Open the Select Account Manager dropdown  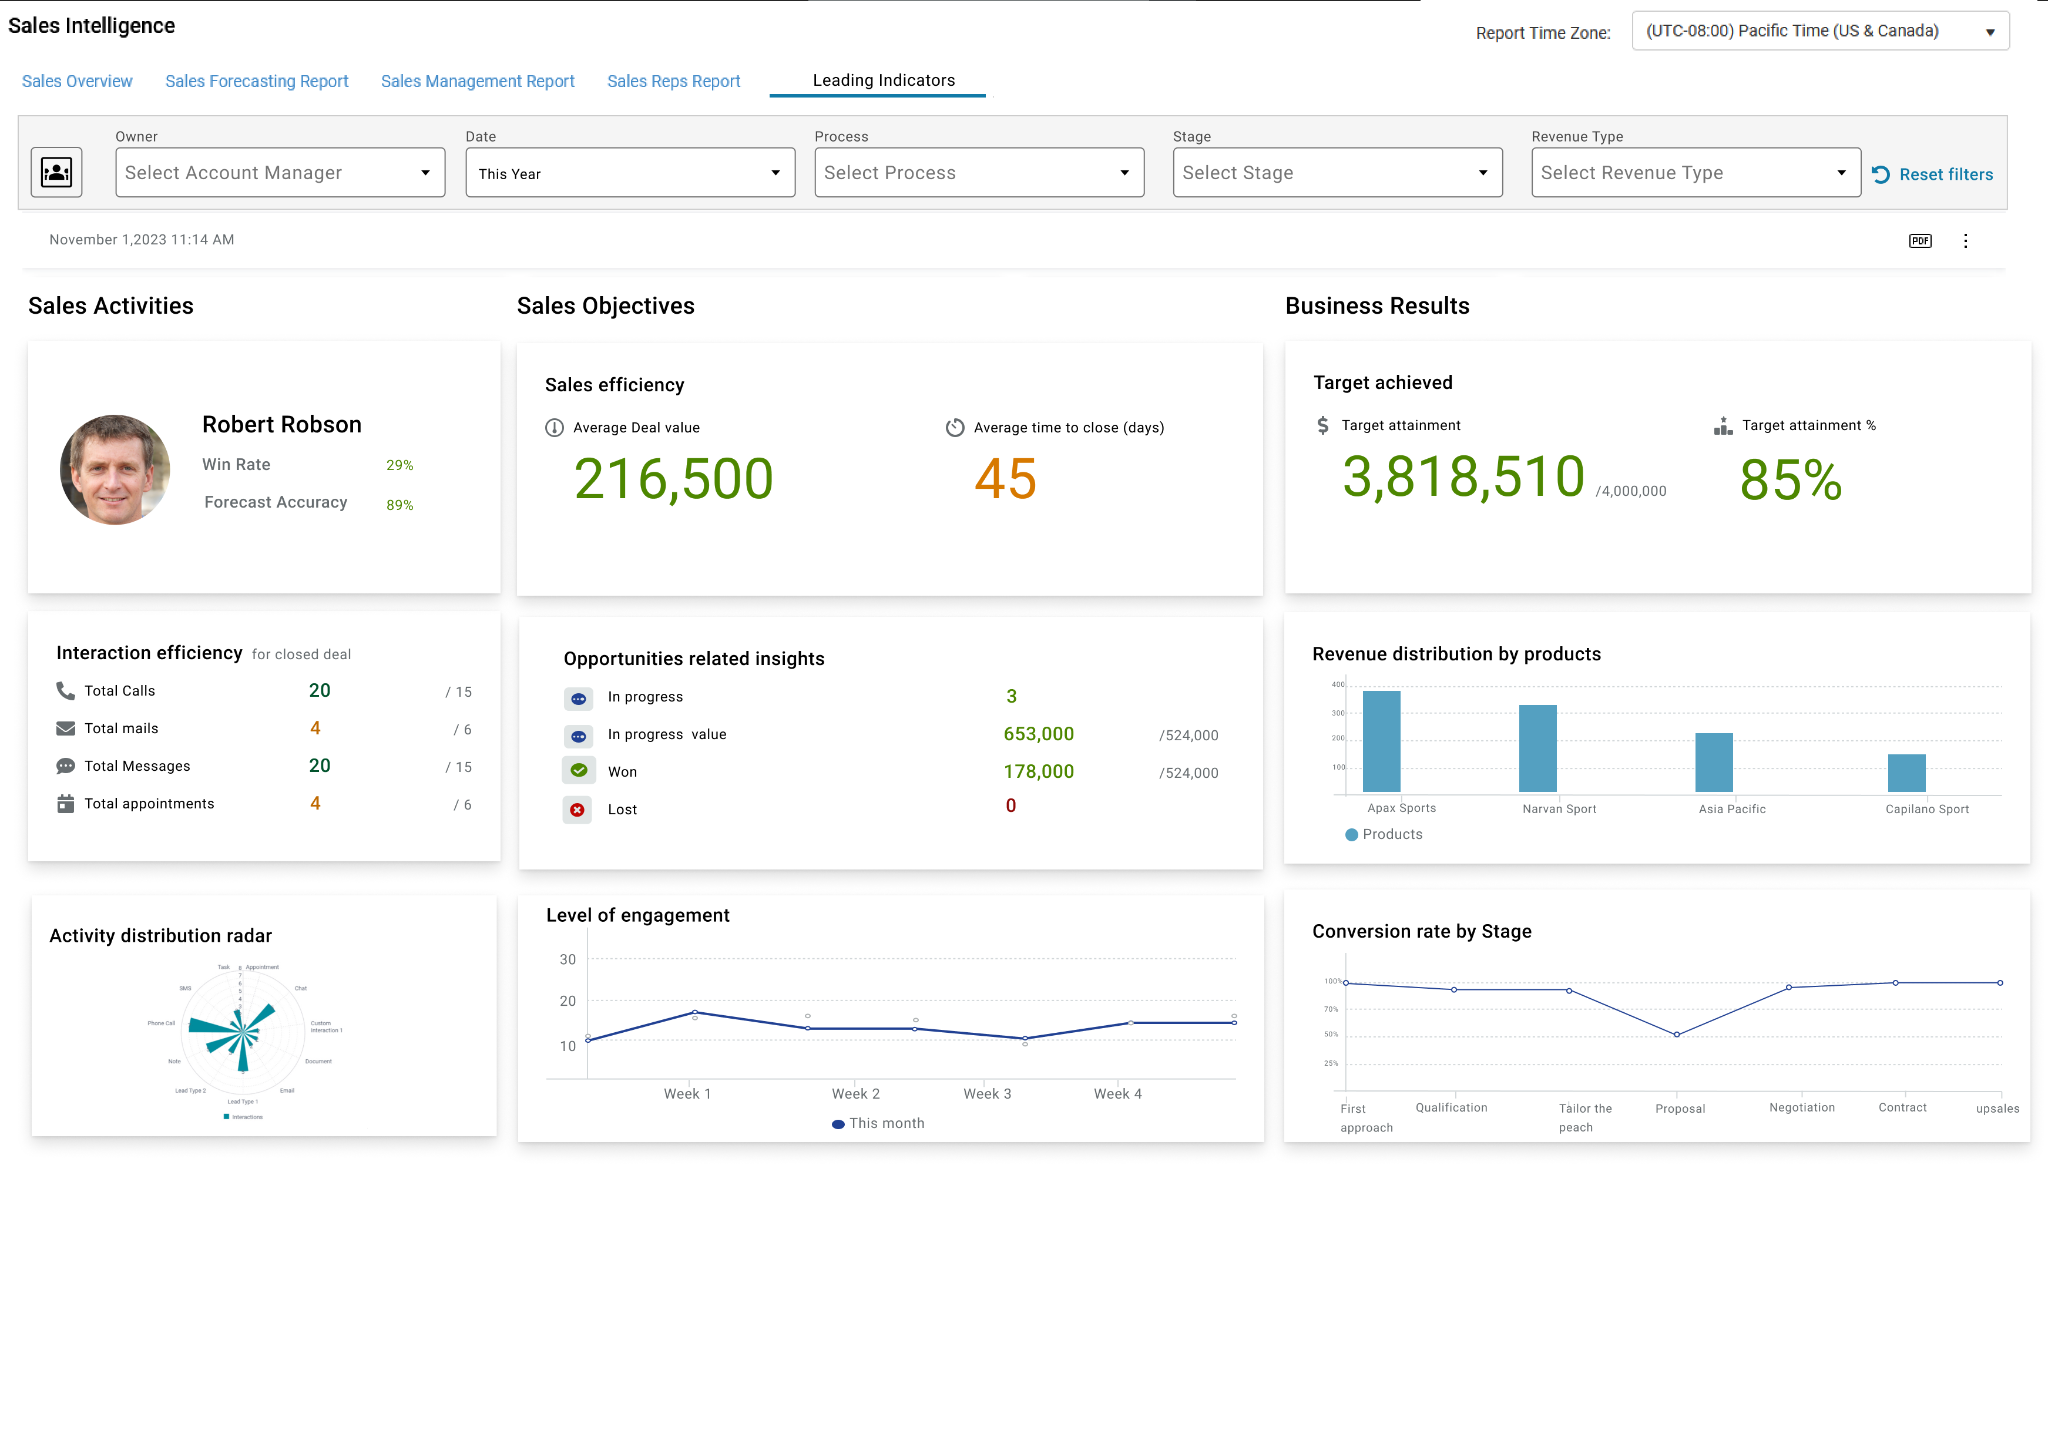click(x=280, y=173)
